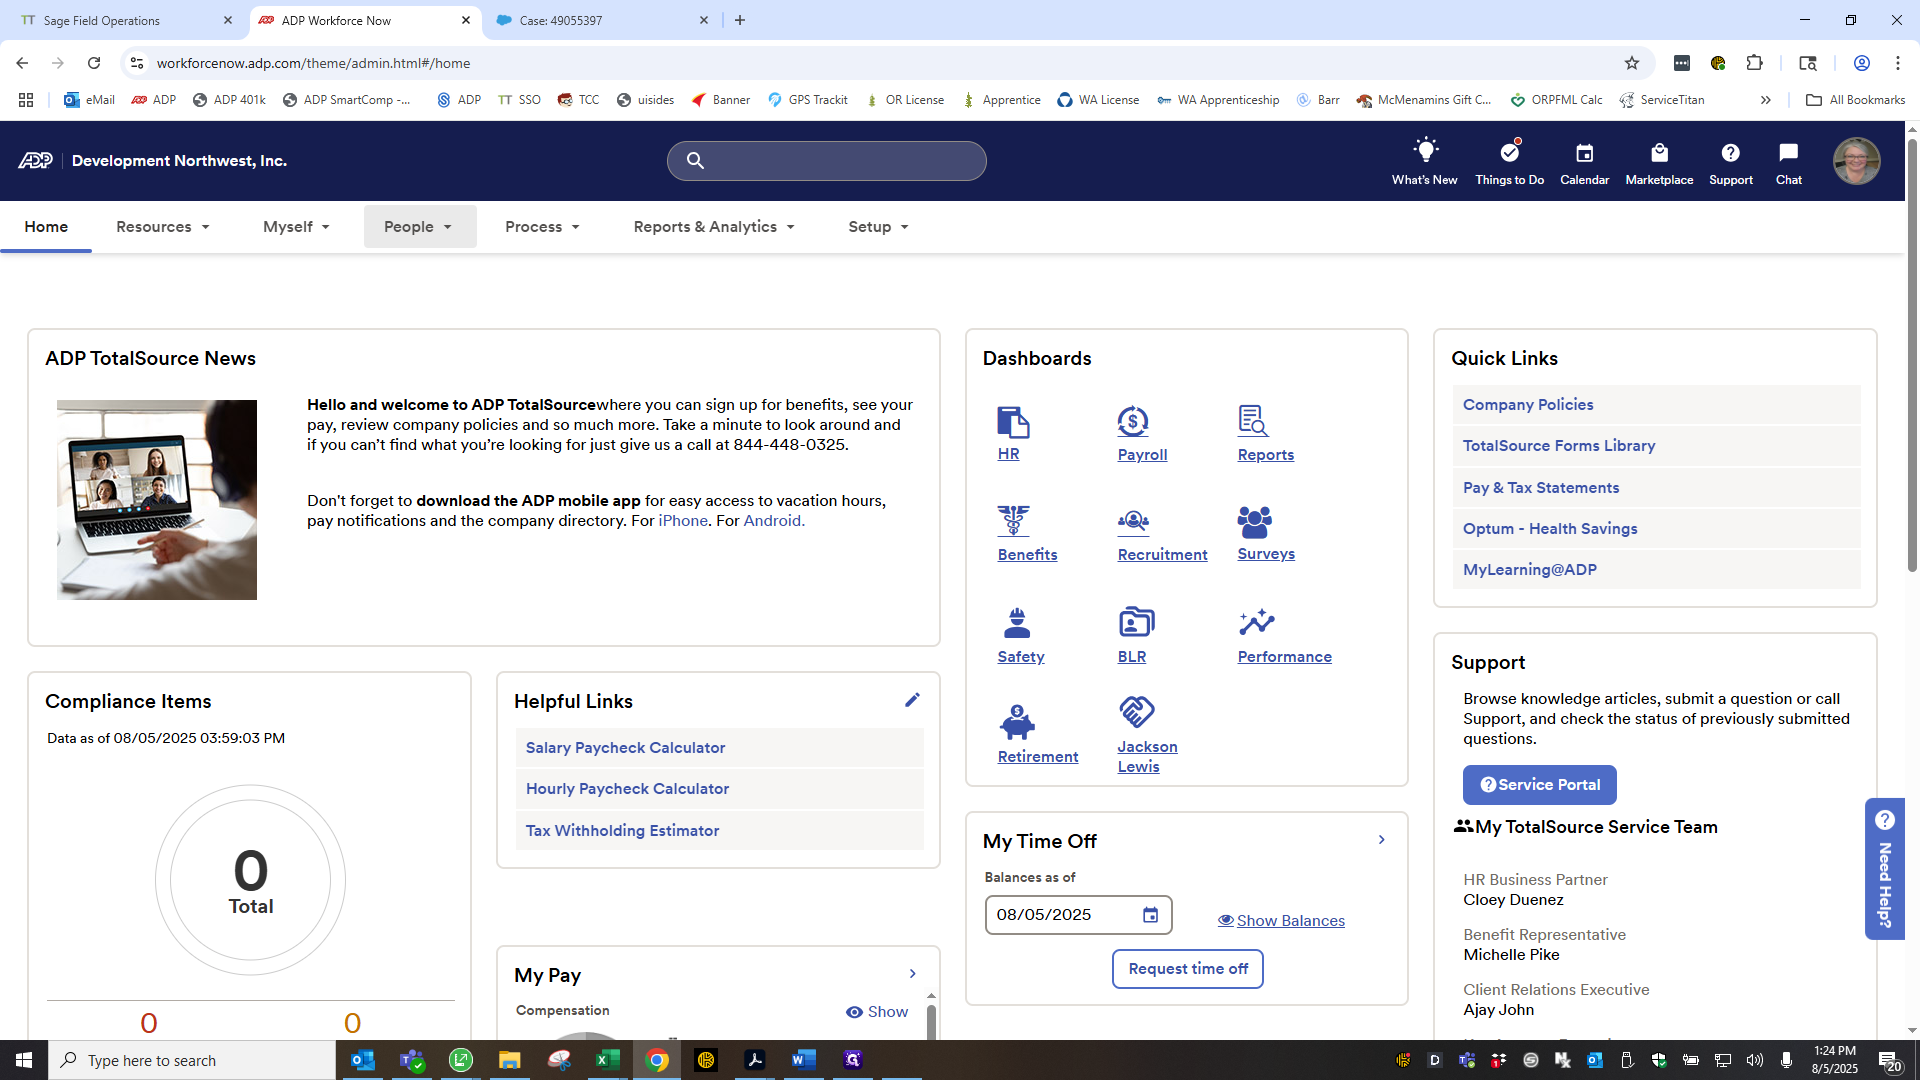Bookmark this page with star icon
This screenshot has width=1920, height=1080.
1632,63
